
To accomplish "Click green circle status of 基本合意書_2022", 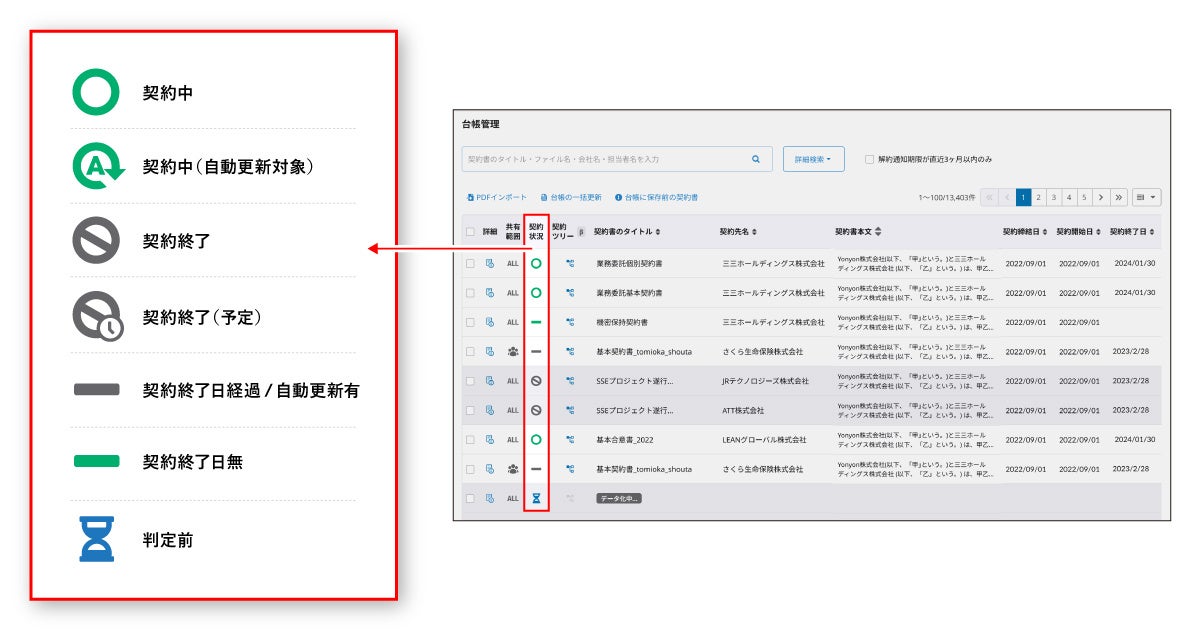I will pyautogui.click(x=536, y=439).
